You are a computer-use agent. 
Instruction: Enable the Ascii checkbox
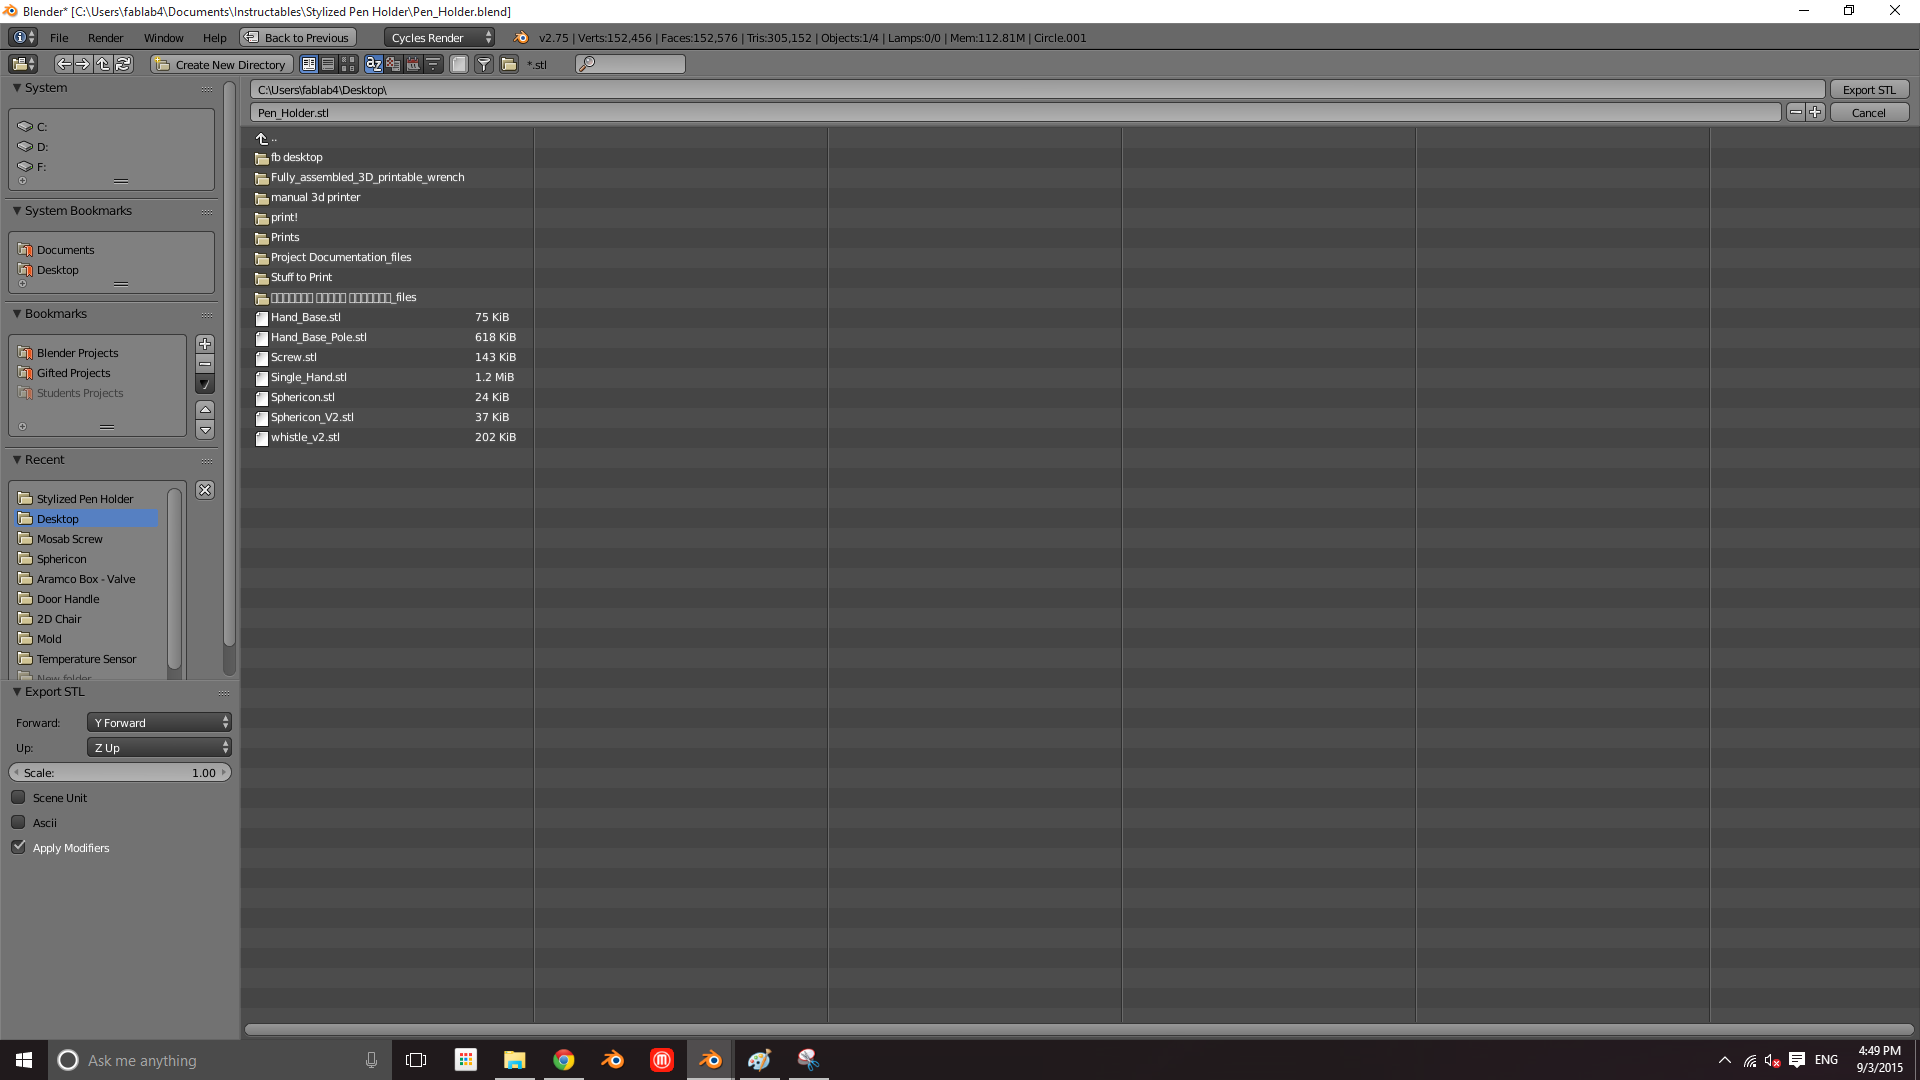click(18, 822)
